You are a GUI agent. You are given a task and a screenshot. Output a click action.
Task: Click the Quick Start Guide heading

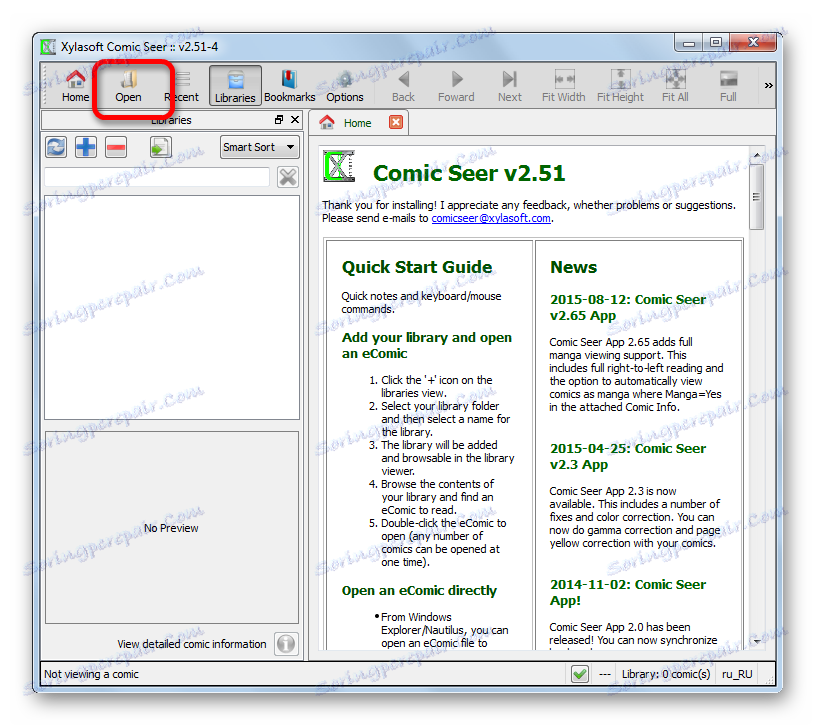417,267
